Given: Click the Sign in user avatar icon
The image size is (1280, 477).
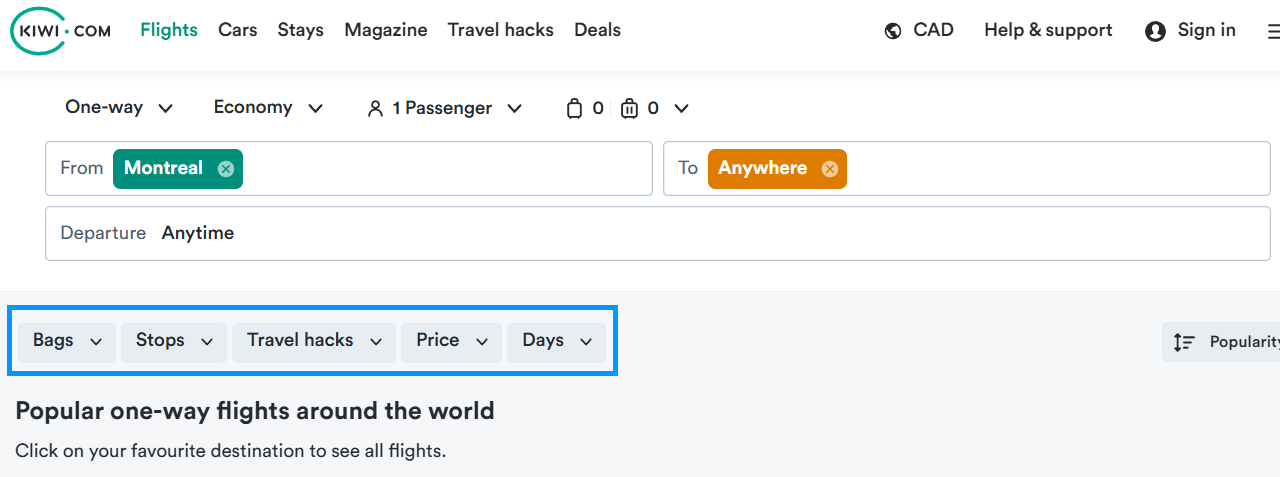Looking at the screenshot, I should (1155, 31).
